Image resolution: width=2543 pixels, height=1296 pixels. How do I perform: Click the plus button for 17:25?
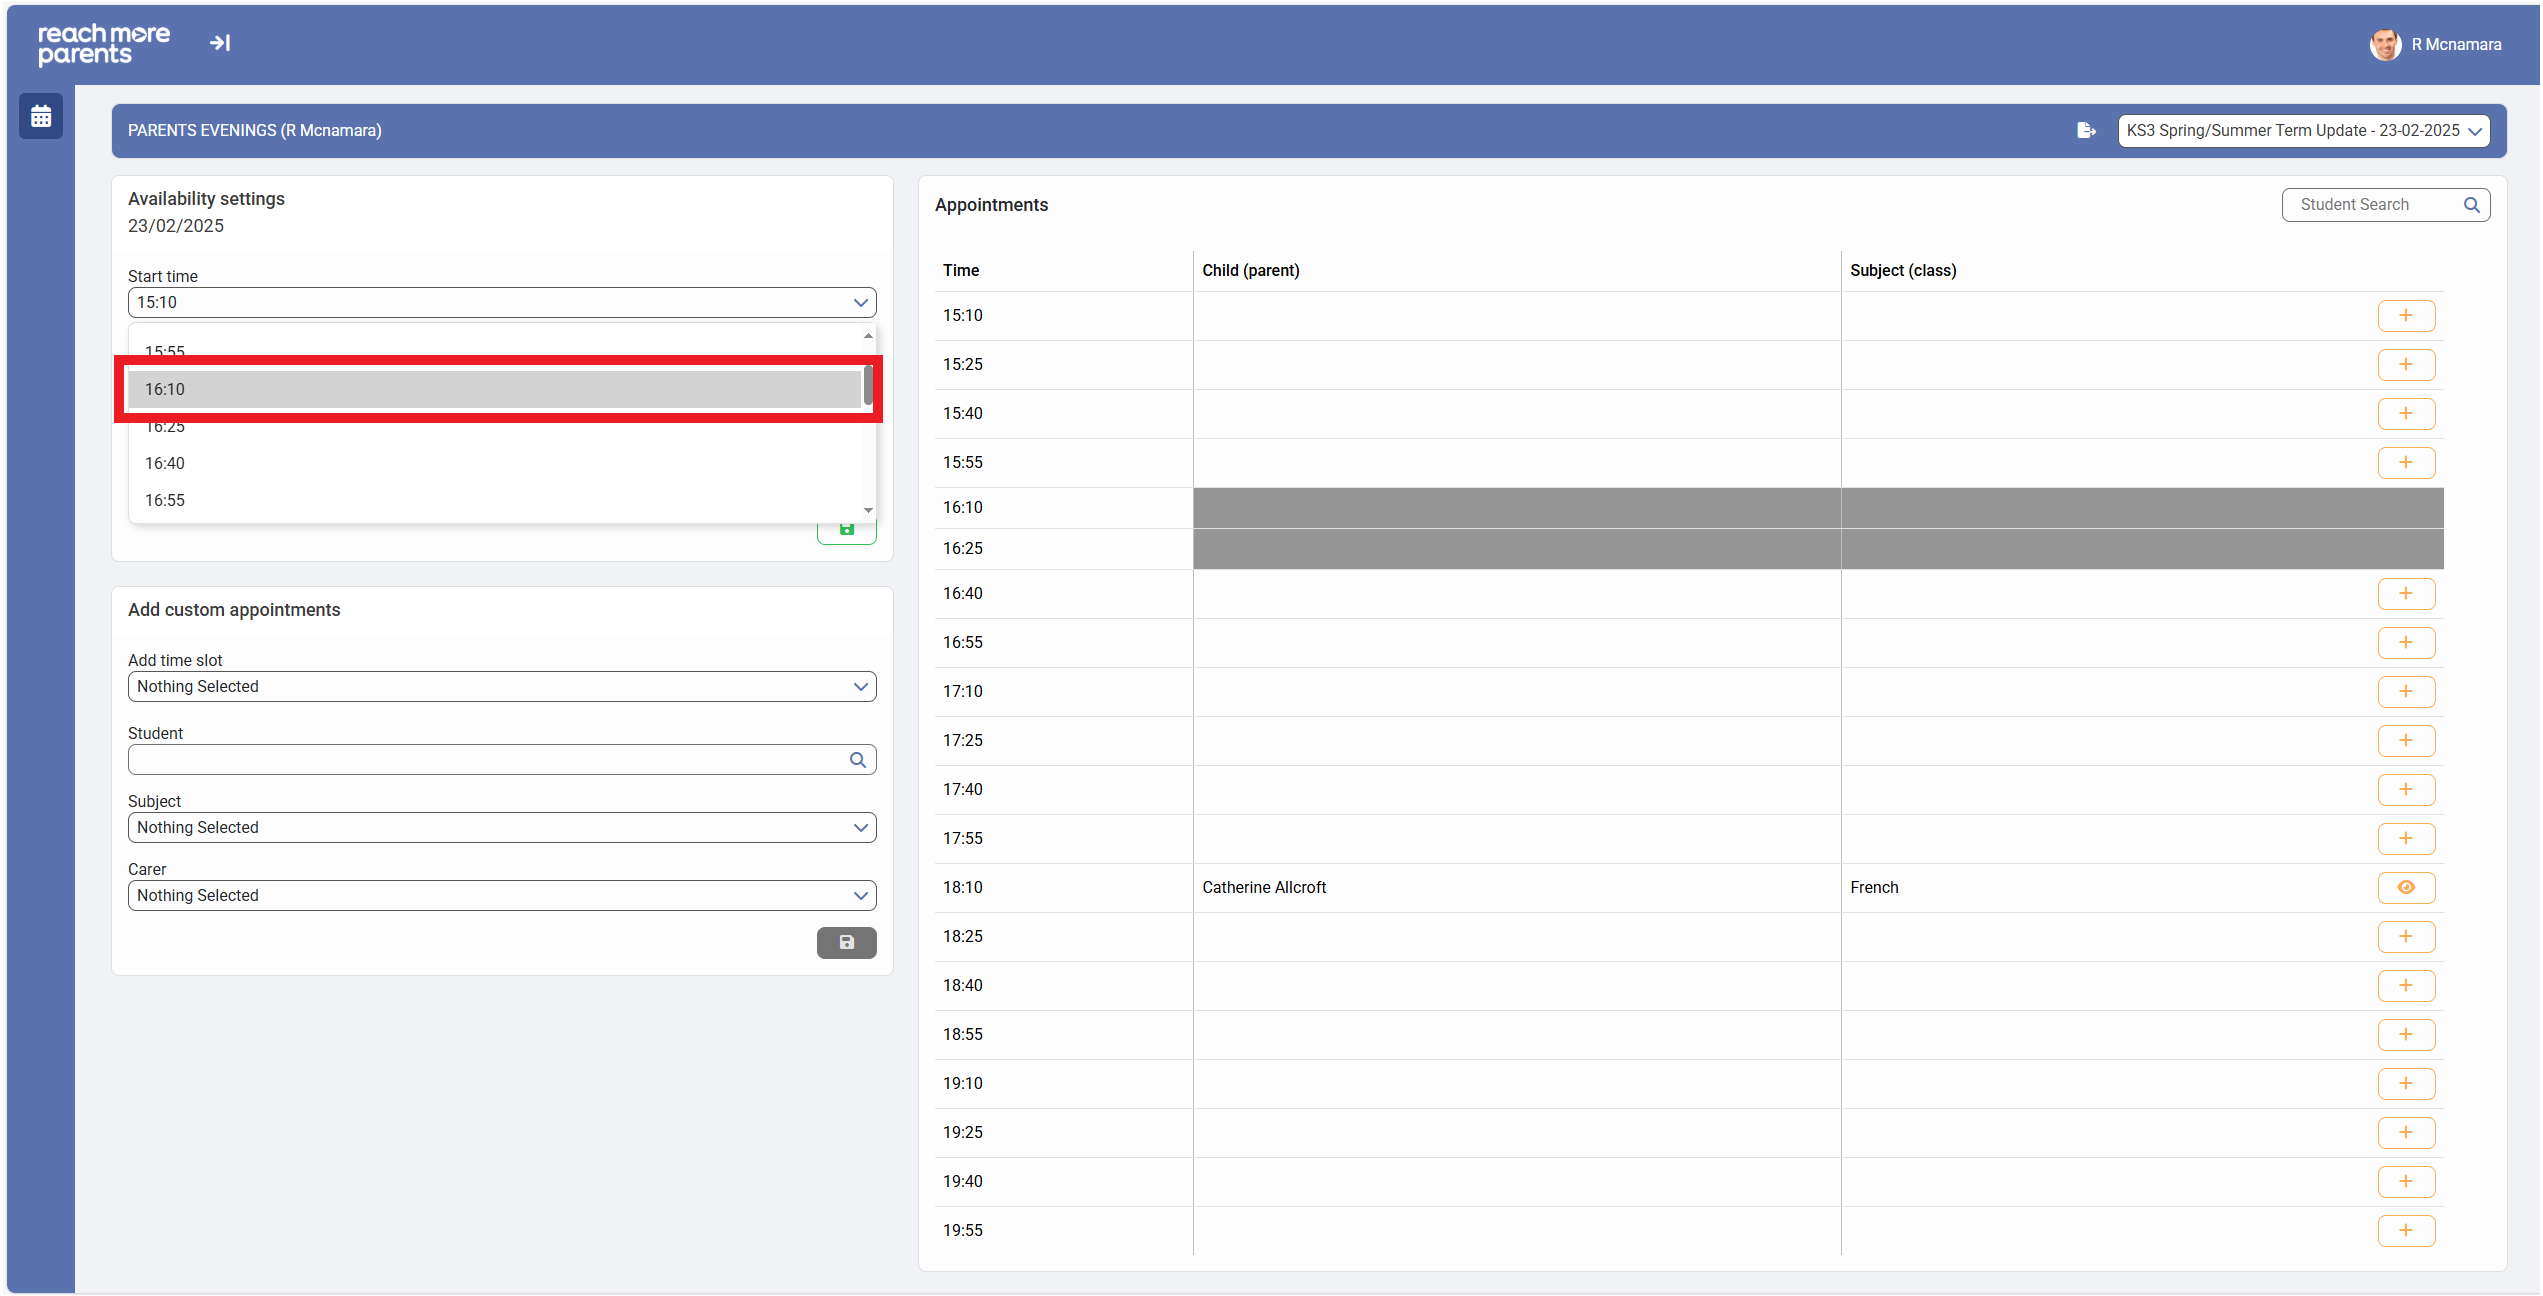(2405, 741)
